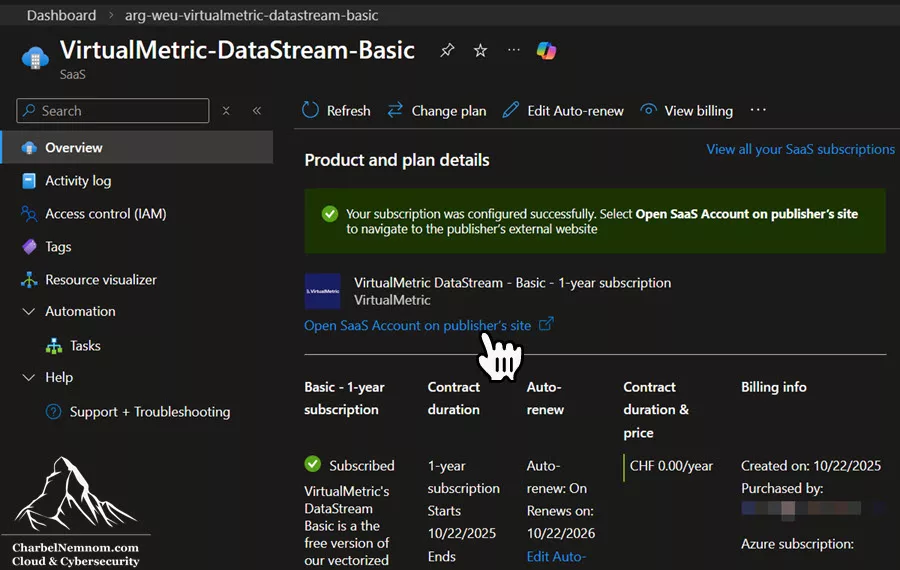The height and width of the screenshot is (570, 900).
Task: Click Refresh in the toolbar
Action: coord(336,110)
